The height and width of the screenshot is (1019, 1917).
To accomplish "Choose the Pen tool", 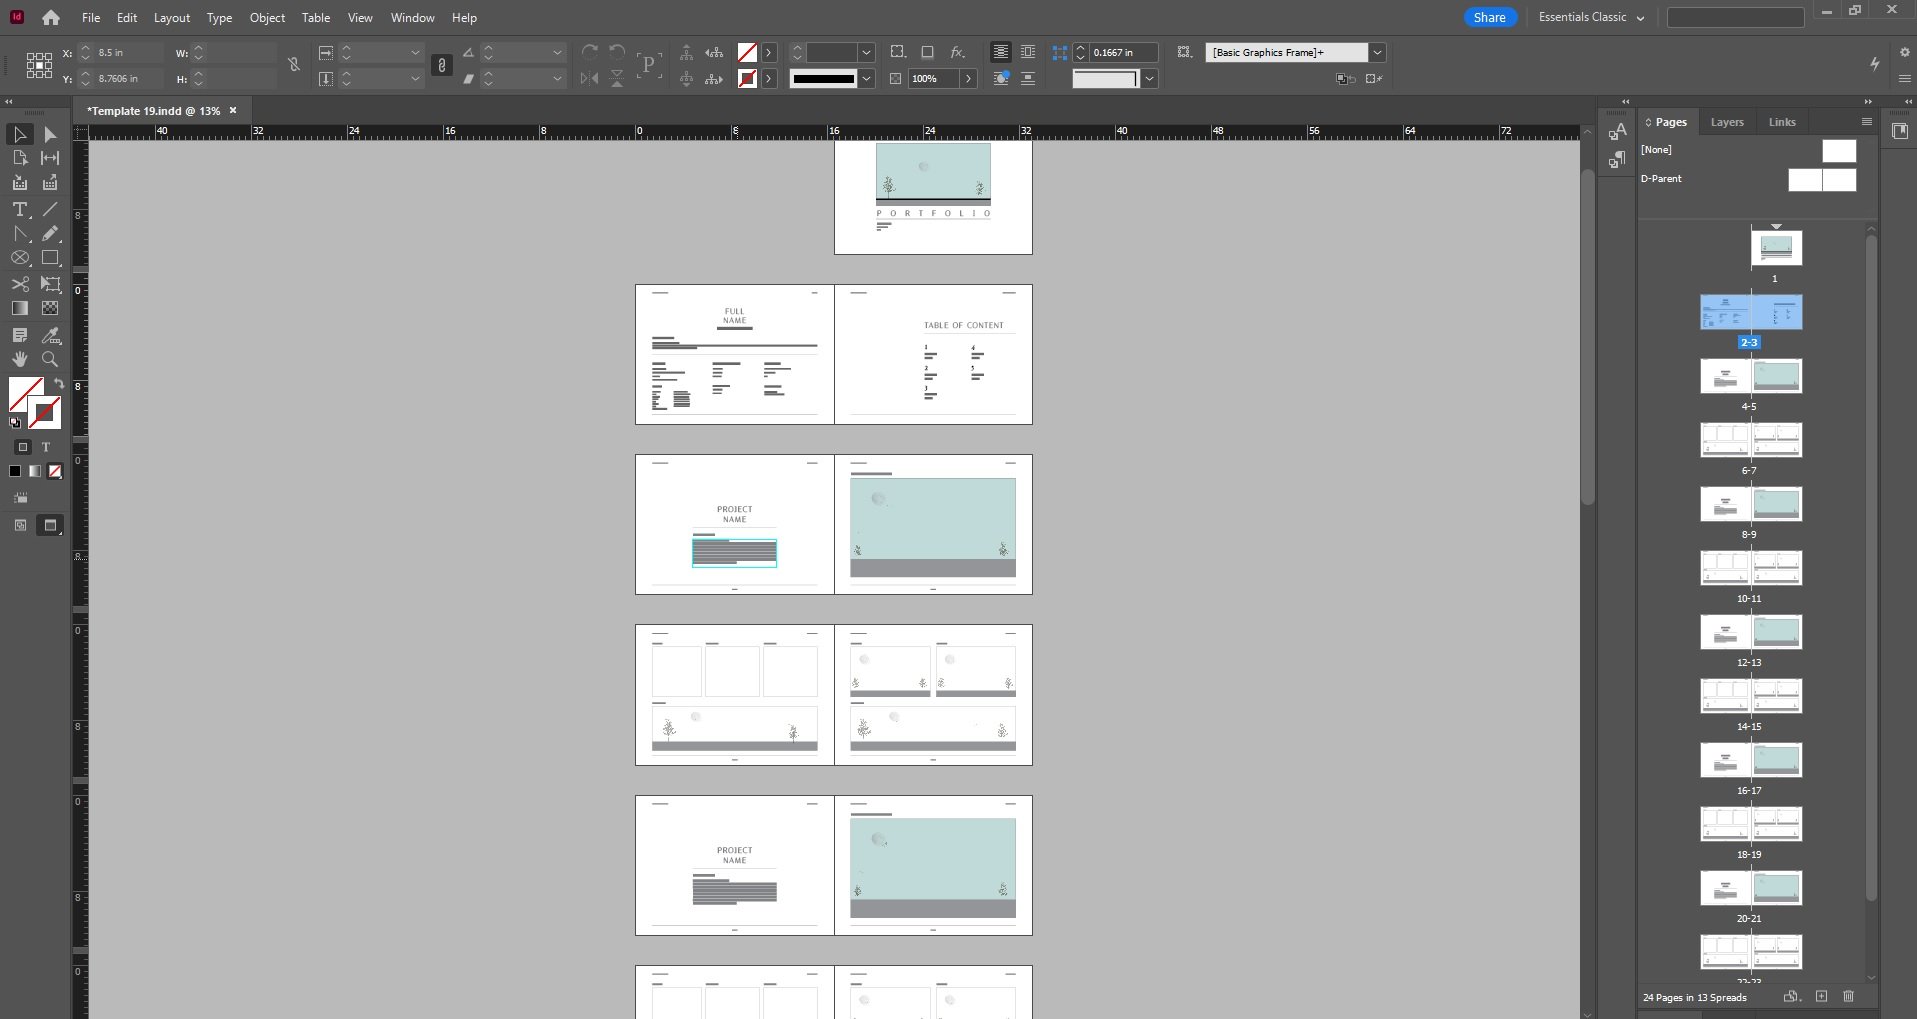I will click(x=20, y=234).
